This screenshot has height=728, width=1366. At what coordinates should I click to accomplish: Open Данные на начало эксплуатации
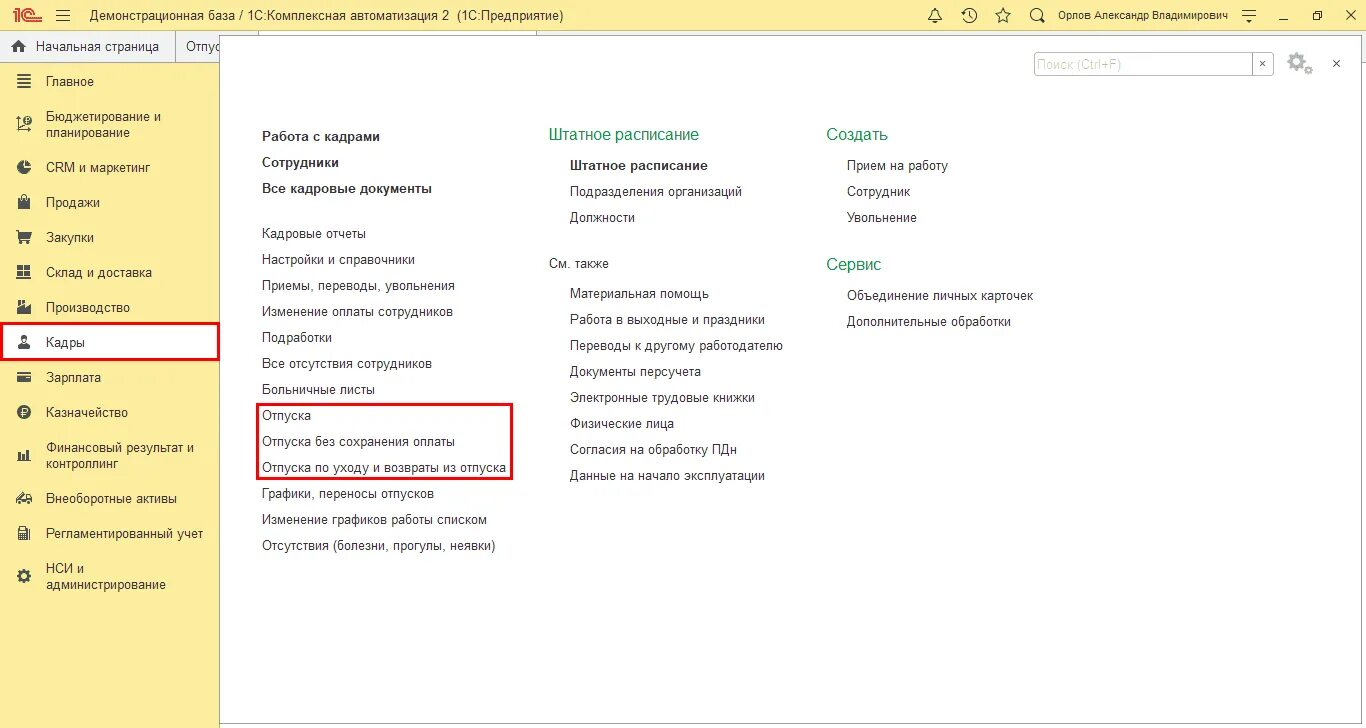coord(667,475)
